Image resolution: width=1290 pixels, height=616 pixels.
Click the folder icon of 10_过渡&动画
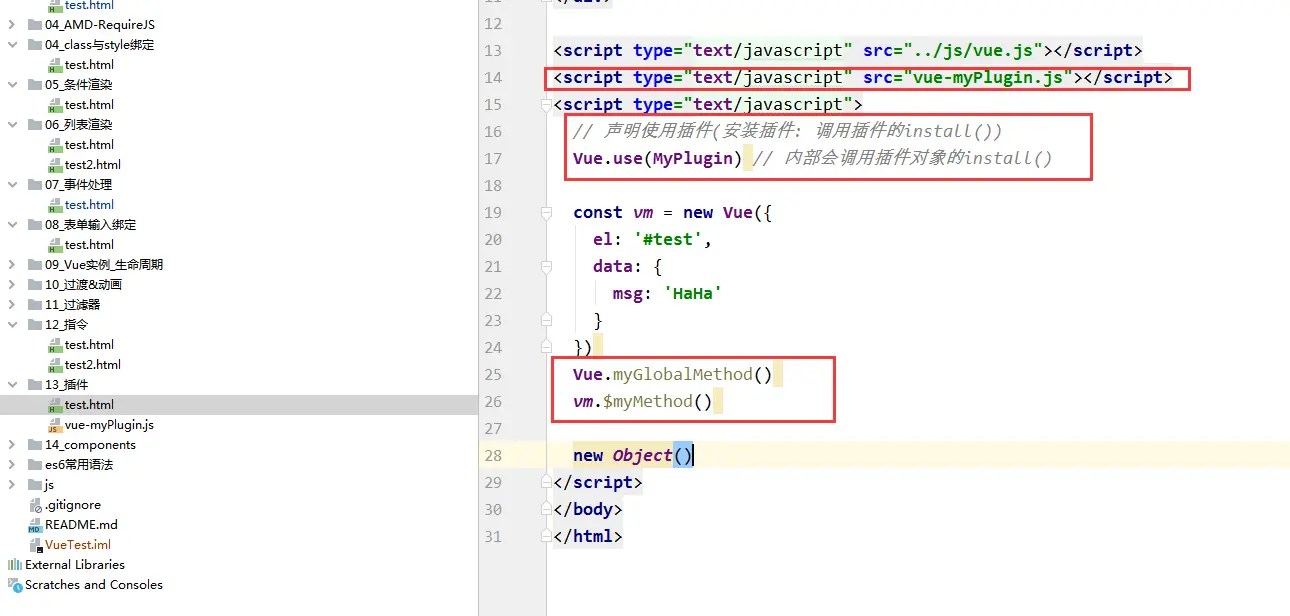click(x=35, y=285)
